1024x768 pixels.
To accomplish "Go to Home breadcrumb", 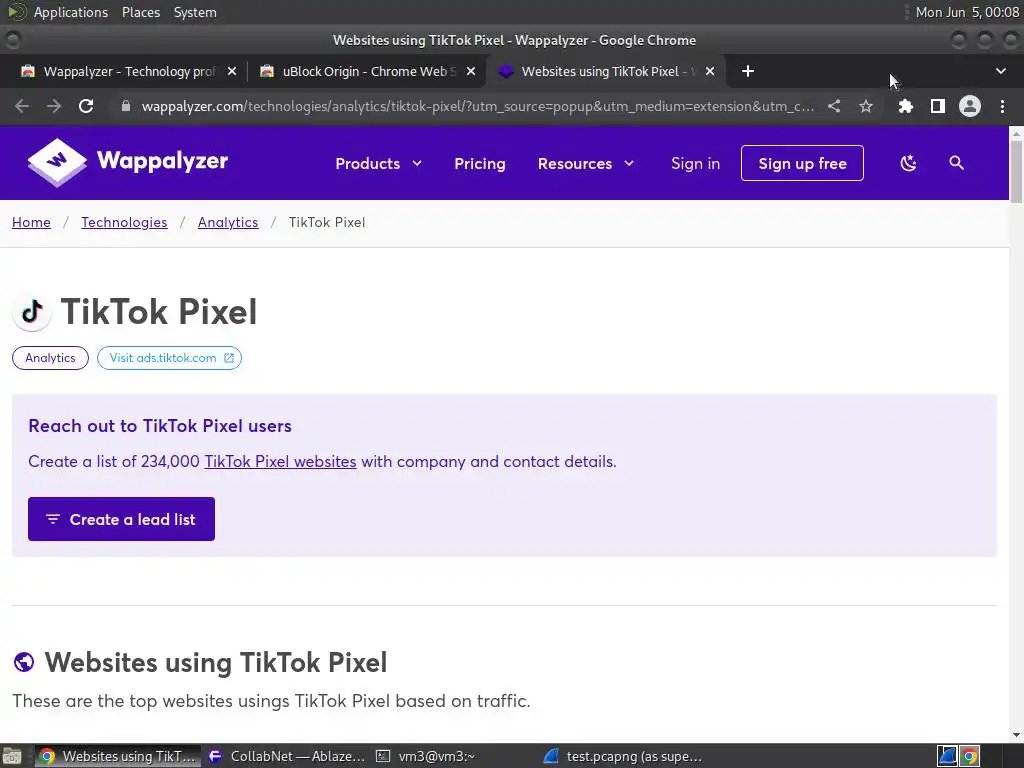I will click(x=31, y=222).
